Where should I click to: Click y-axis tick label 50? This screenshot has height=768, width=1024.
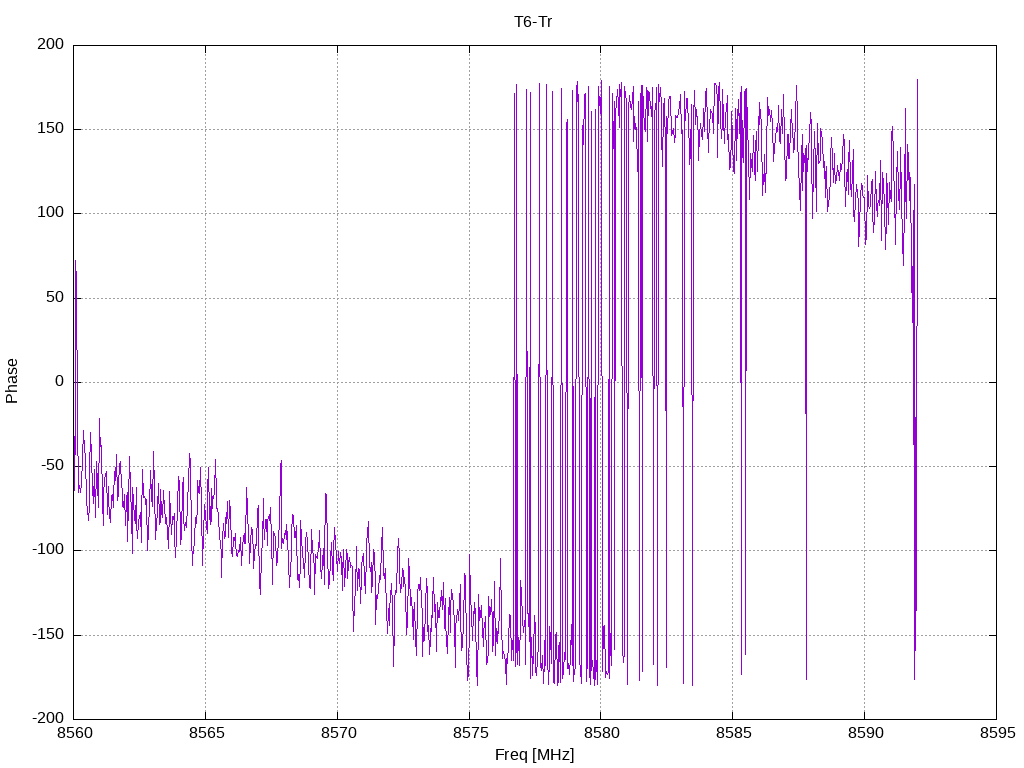55,297
